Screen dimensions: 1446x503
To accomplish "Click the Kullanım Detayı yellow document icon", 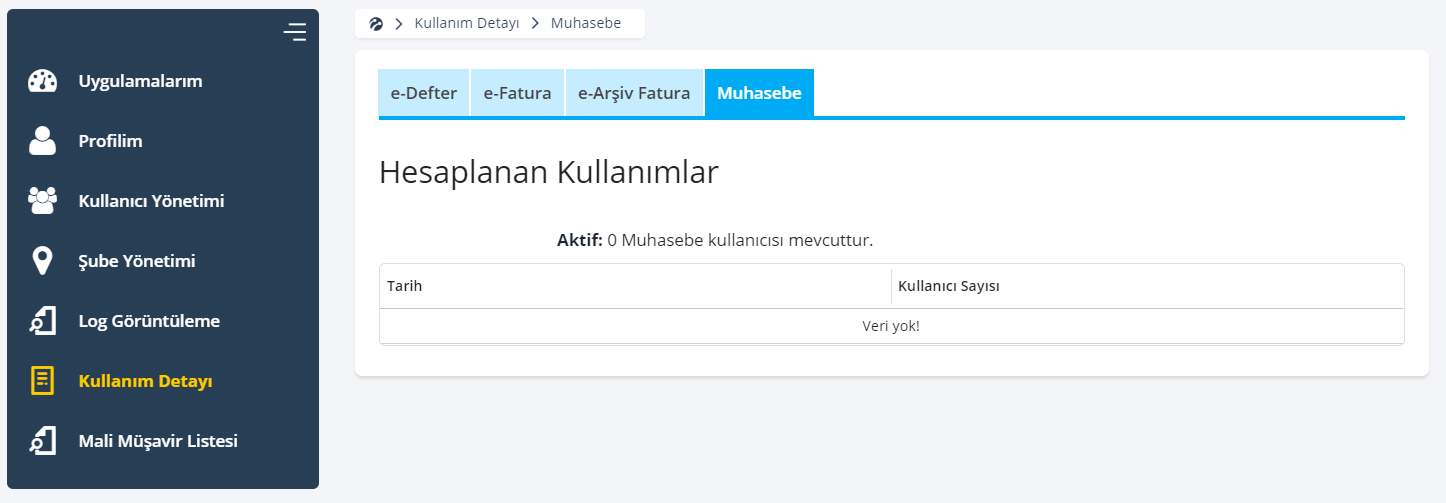I will click(42, 381).
